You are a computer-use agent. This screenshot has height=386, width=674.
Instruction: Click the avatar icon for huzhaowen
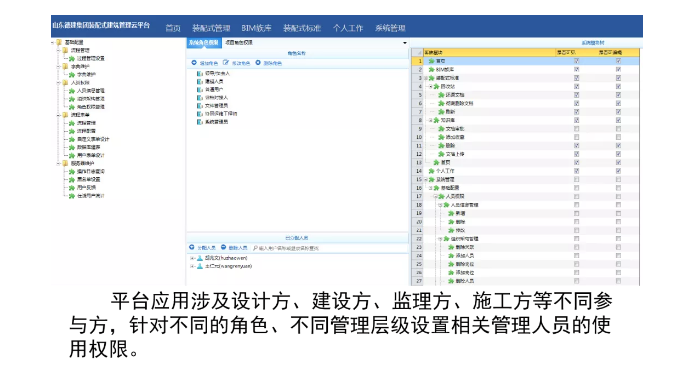[200, 258]
